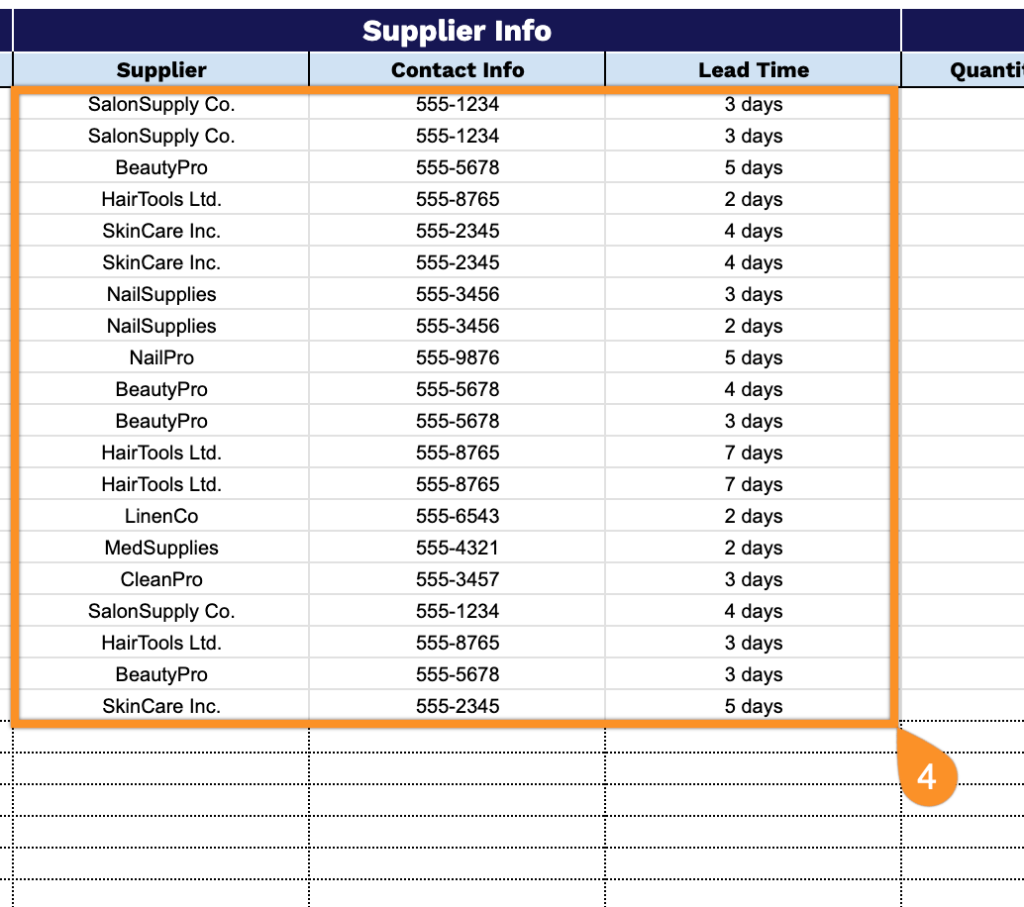Select the SkinCare Inc. cell with 5-day lead time
1024x907 pixels.
click(161, 706)
